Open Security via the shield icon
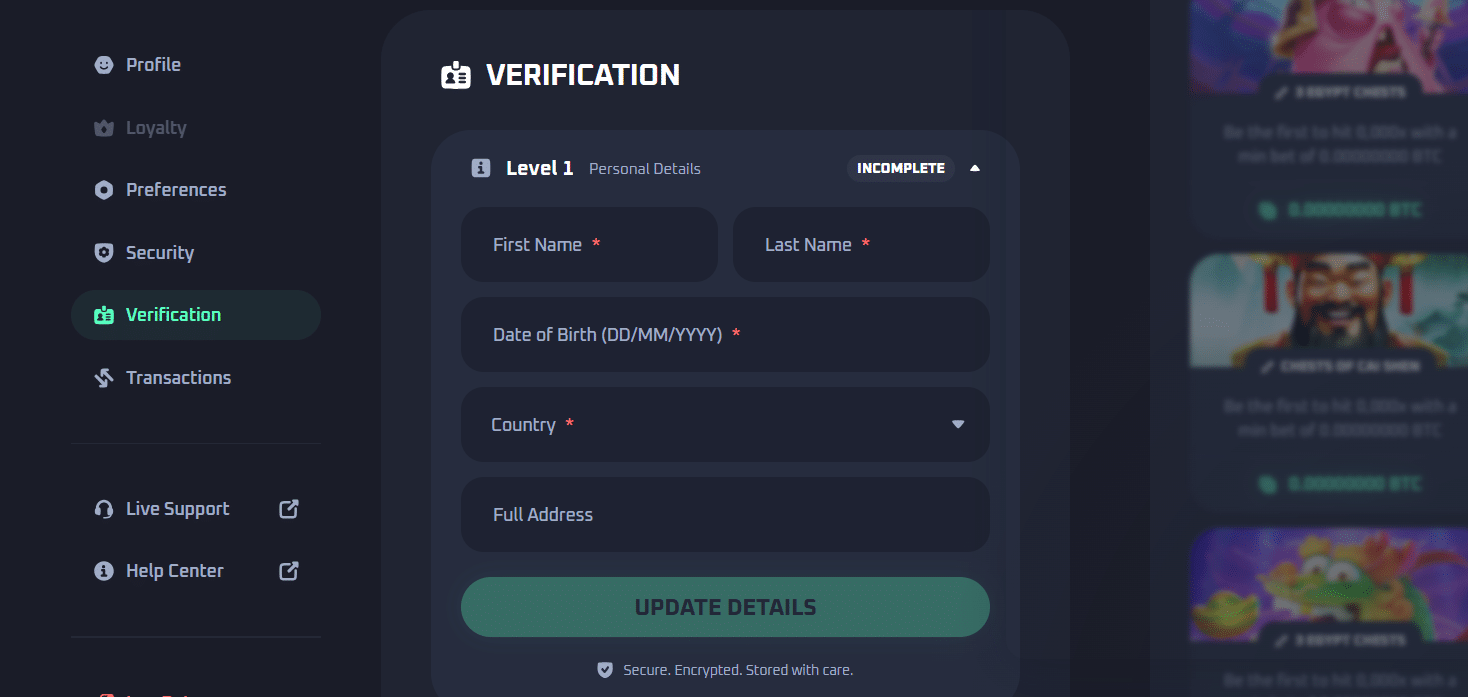This screenshot has width=1468, height=697. [103, 252]
